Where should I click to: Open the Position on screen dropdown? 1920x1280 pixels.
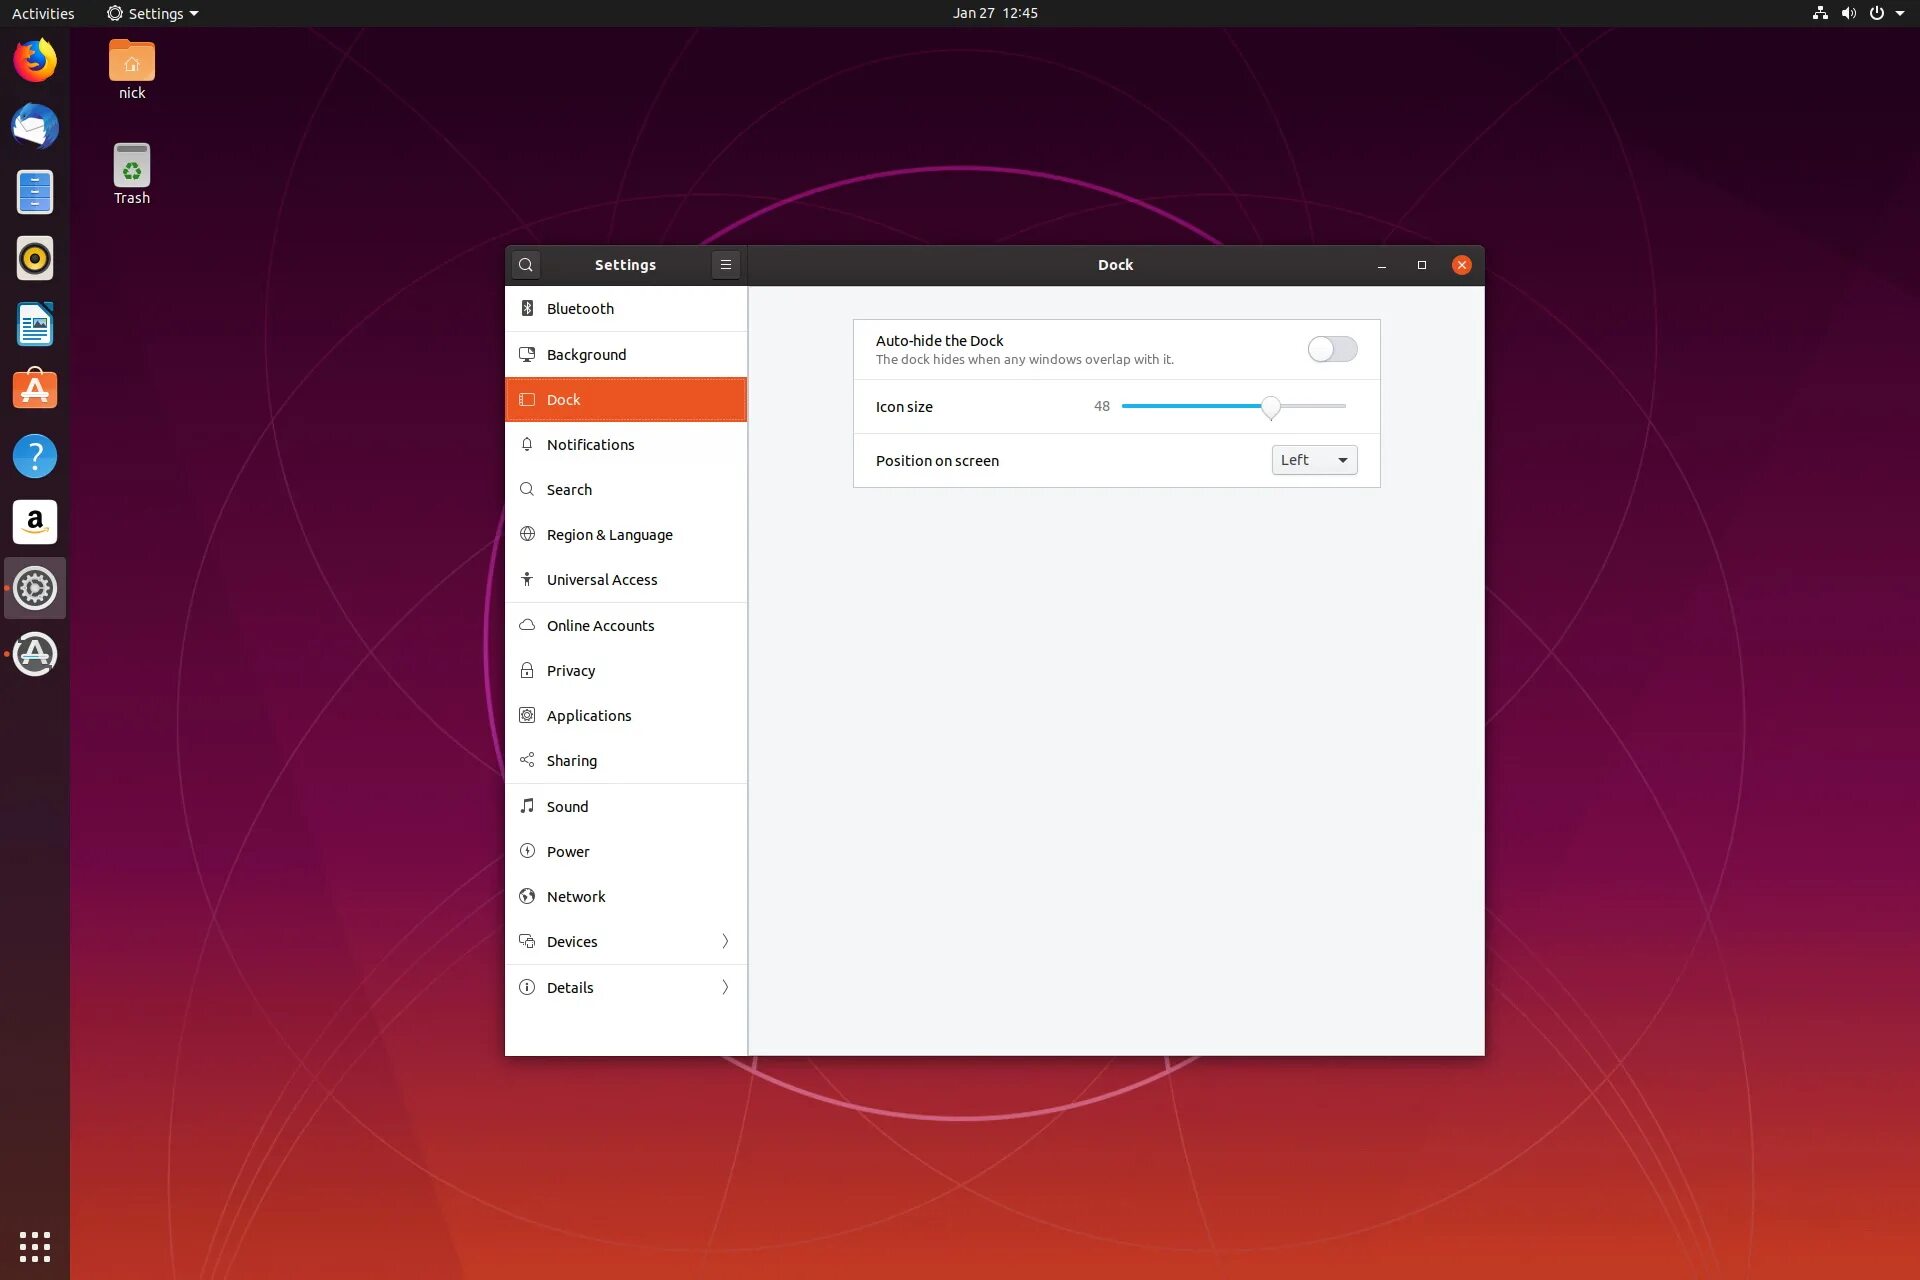pyautogui.click(x=1314, y=460)
